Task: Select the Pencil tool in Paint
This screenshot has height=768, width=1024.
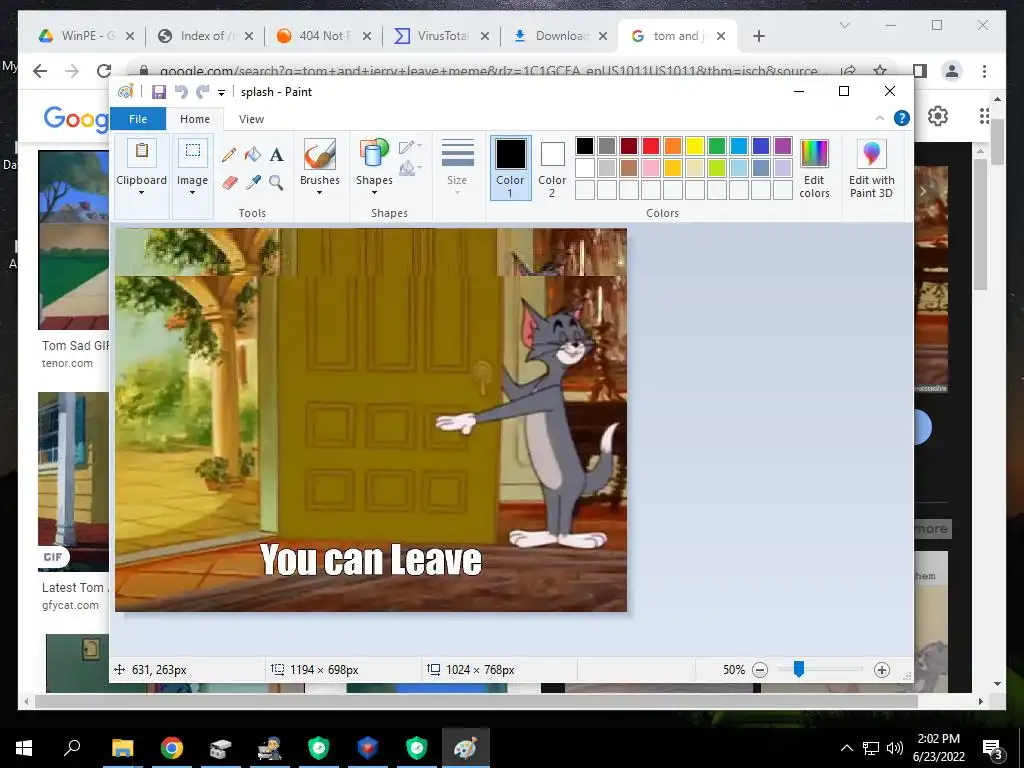Action: (229, 155)
